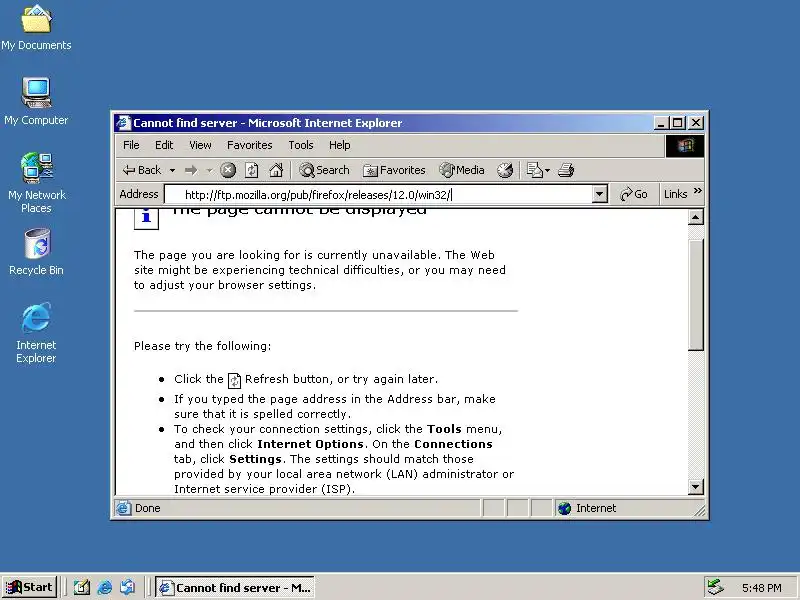Open the View menu

coord(200,145)
